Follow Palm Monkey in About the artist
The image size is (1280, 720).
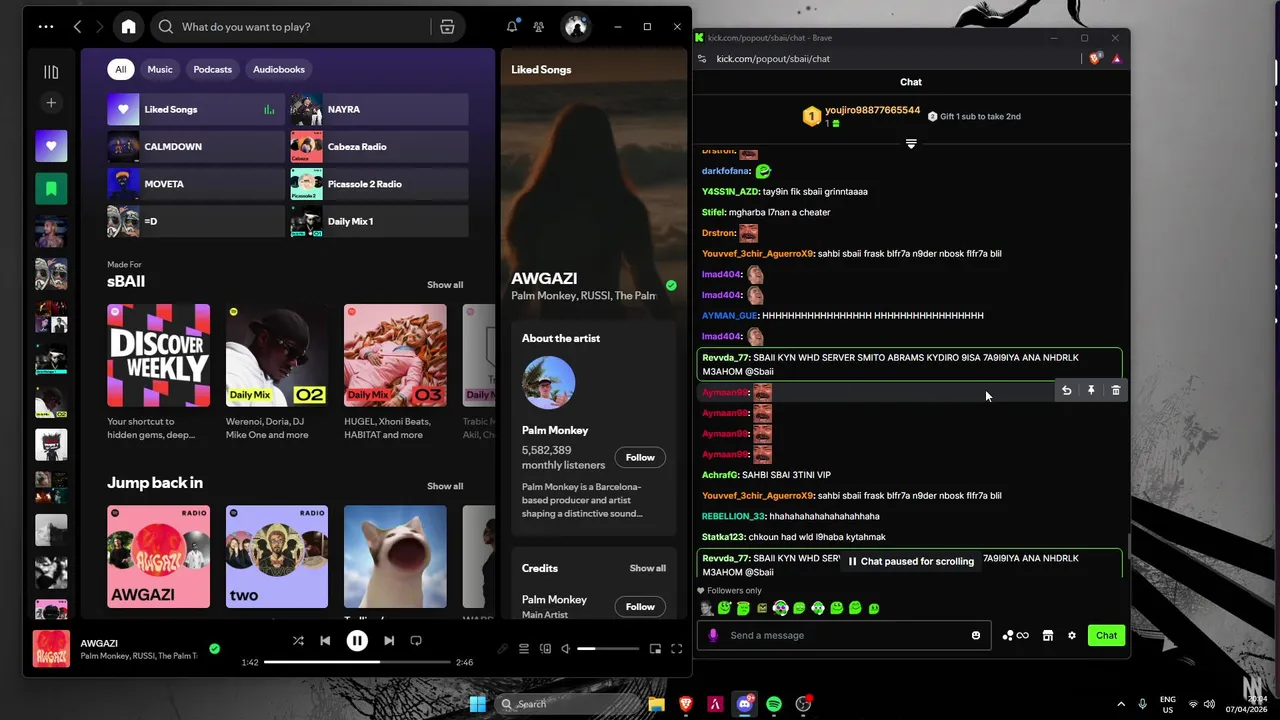(640, 457)
